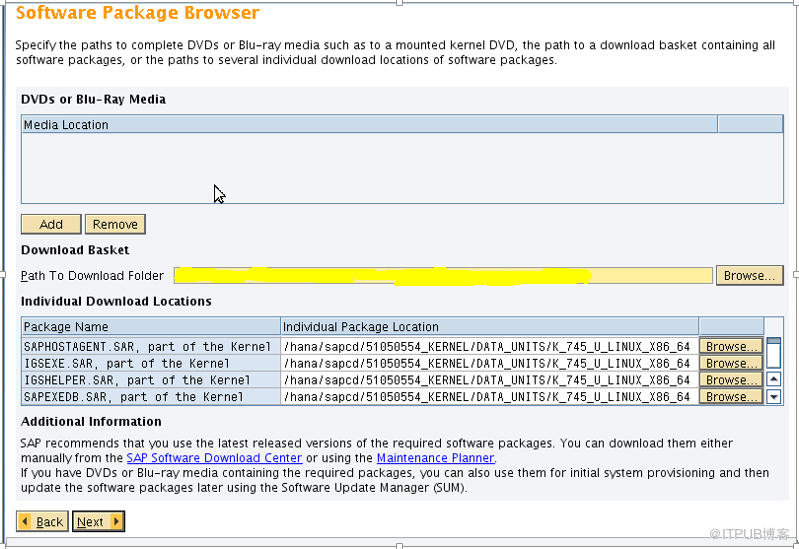Click the location path field for IGSEXE.SAR
This screenshot has height=549, width=799.
(490, 363)
